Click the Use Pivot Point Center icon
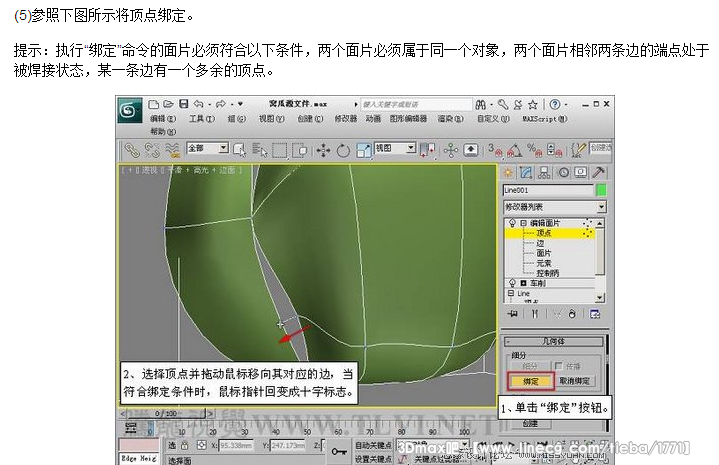 [427, 150]
